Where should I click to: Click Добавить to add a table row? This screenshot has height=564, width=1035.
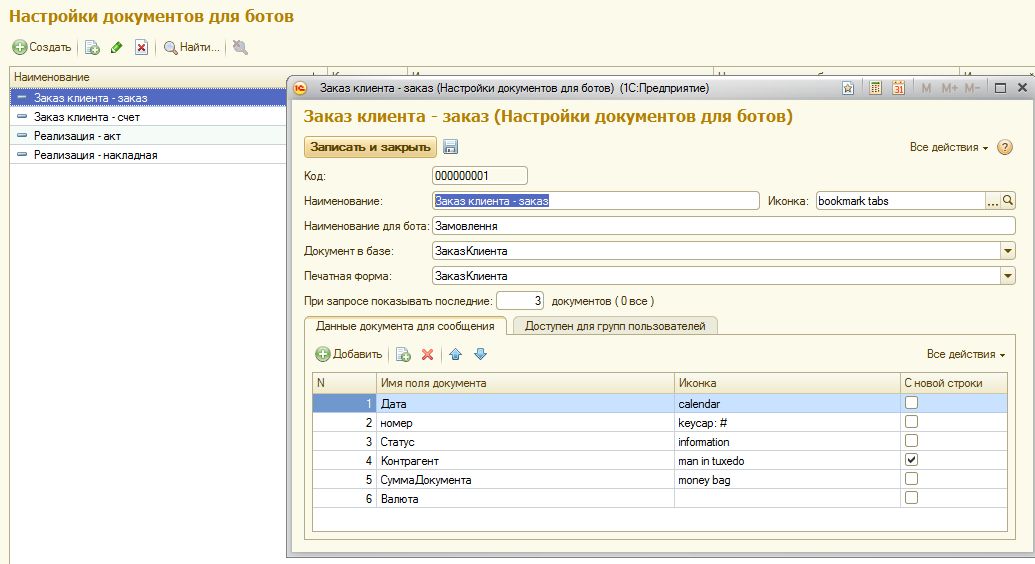349,354
